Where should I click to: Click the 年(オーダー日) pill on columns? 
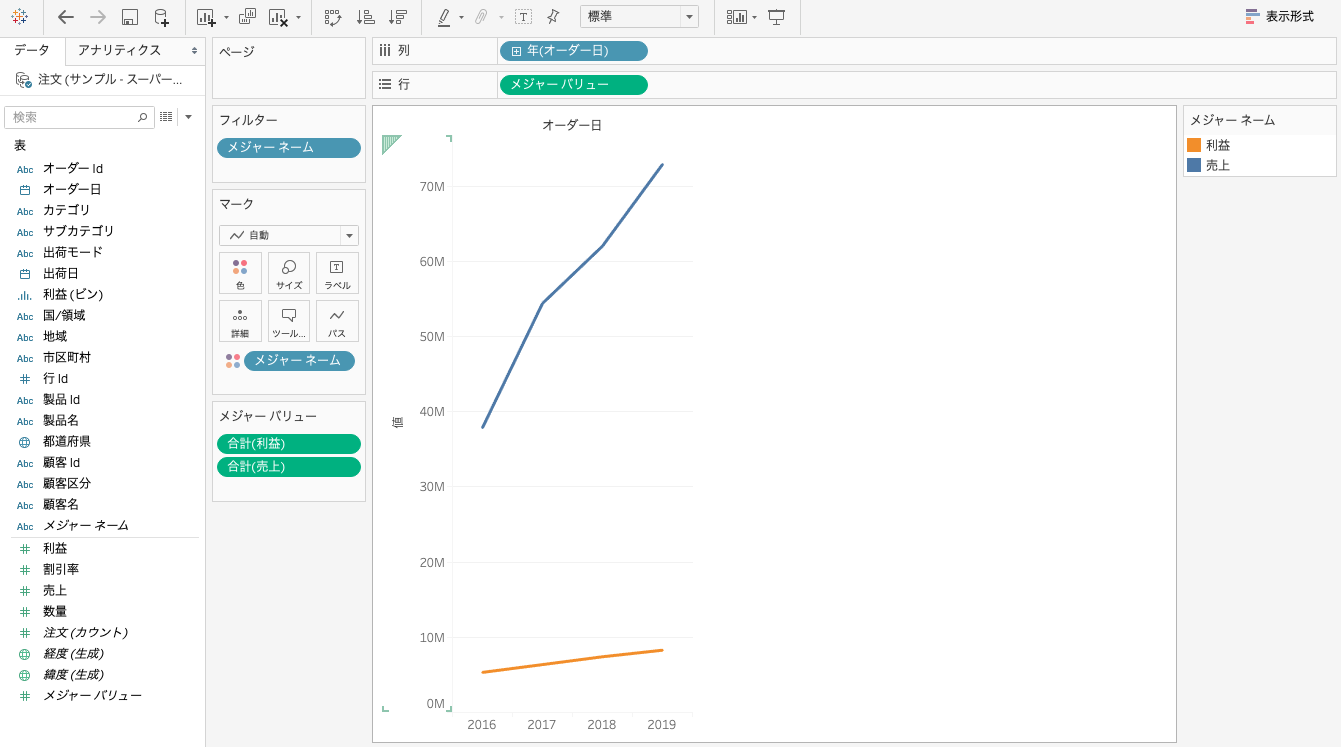(574, 51)
